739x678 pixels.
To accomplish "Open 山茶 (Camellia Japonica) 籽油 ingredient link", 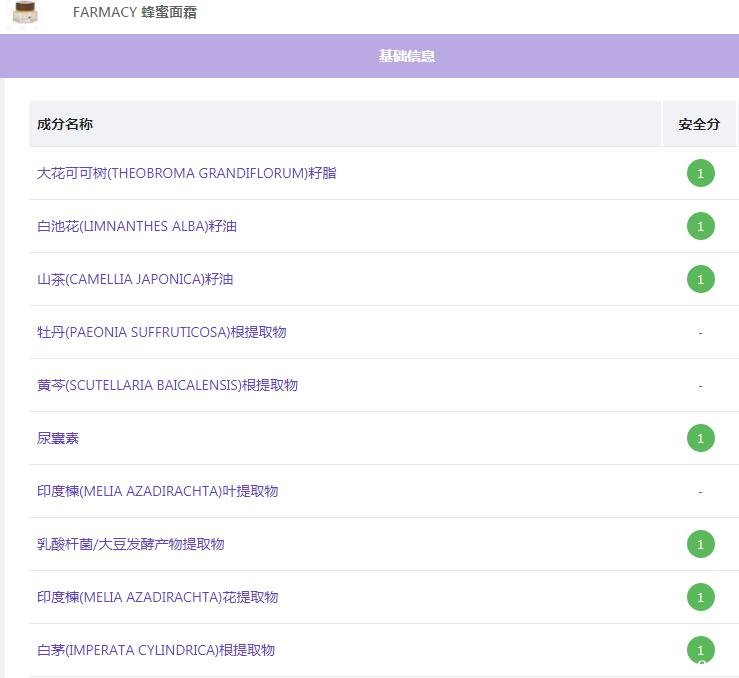I will pos(135,279).
